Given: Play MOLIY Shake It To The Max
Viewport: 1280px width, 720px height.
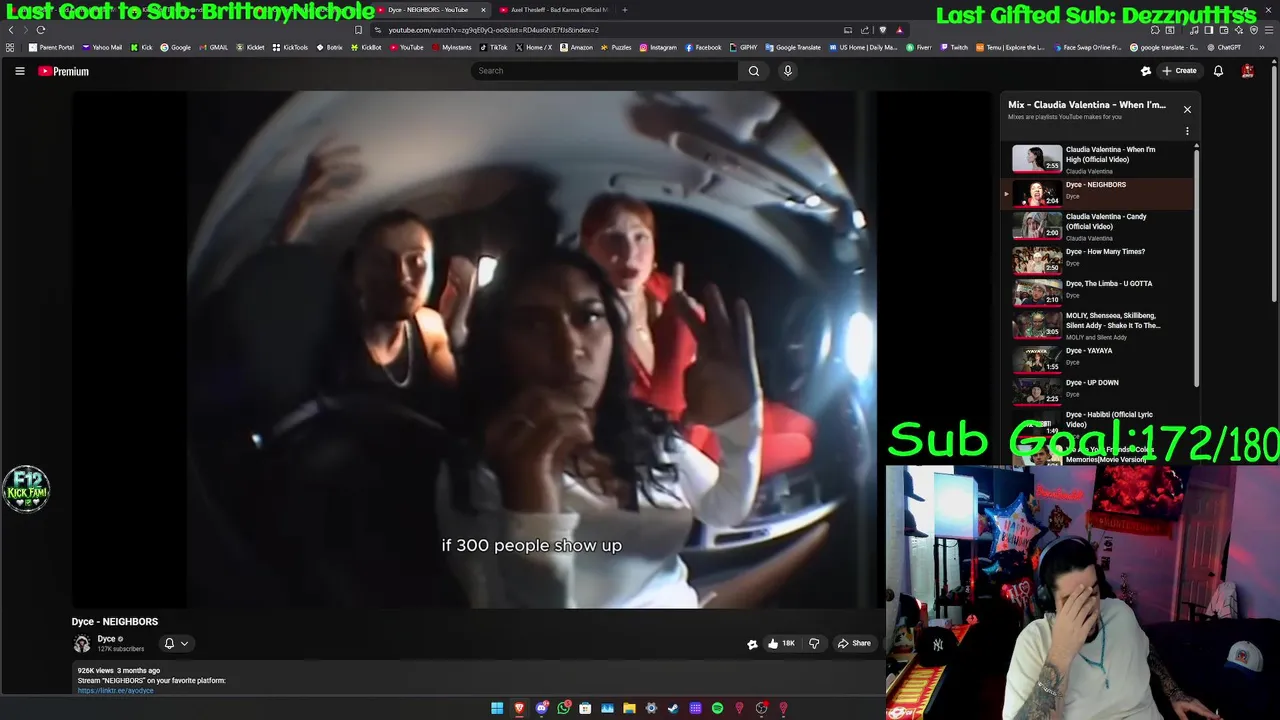Looking at the screenshot, I should 1097,325.
